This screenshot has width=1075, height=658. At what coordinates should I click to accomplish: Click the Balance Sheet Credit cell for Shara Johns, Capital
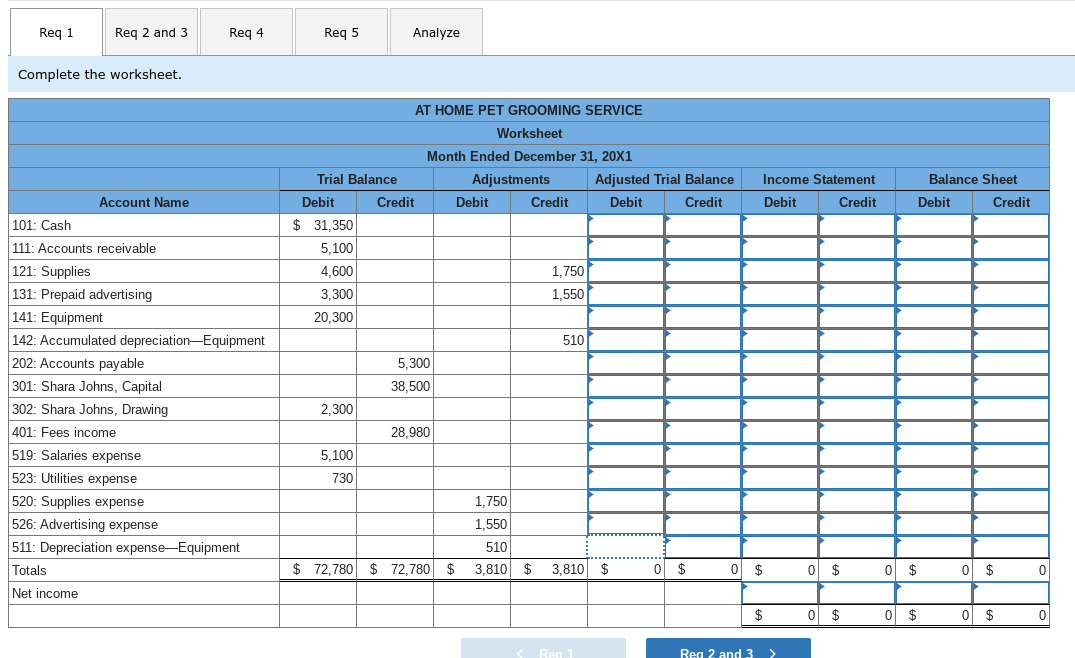pyautogui.click(x=1010, y=386)
